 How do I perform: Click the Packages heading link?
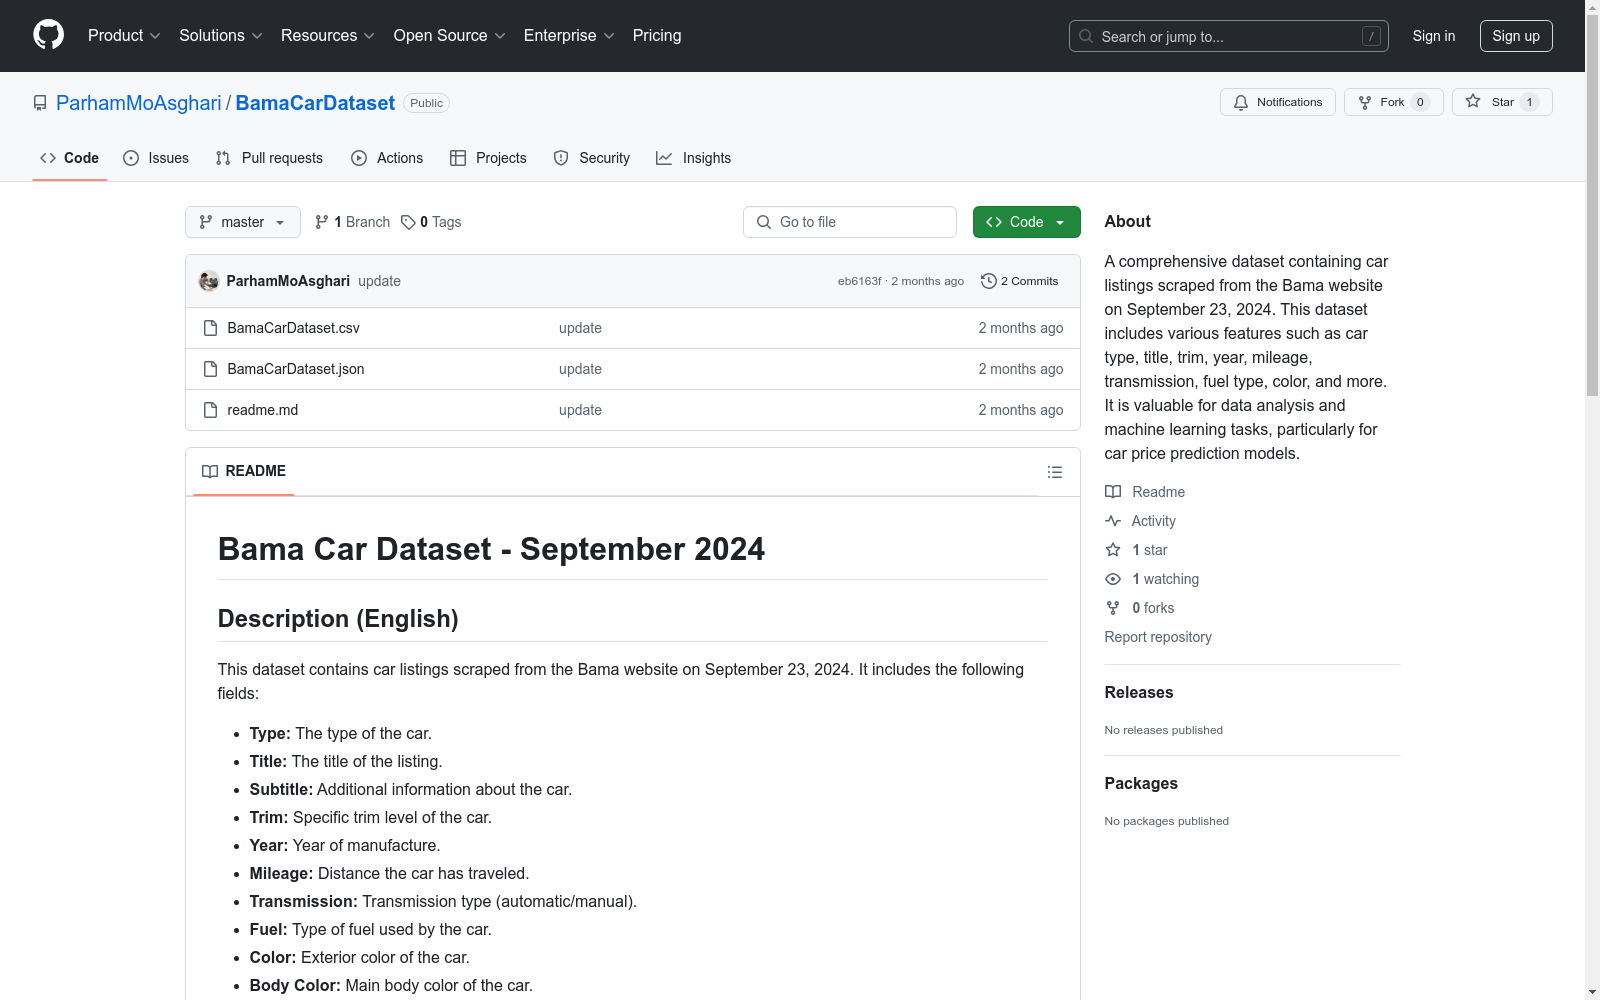[x=1141, y=783]
